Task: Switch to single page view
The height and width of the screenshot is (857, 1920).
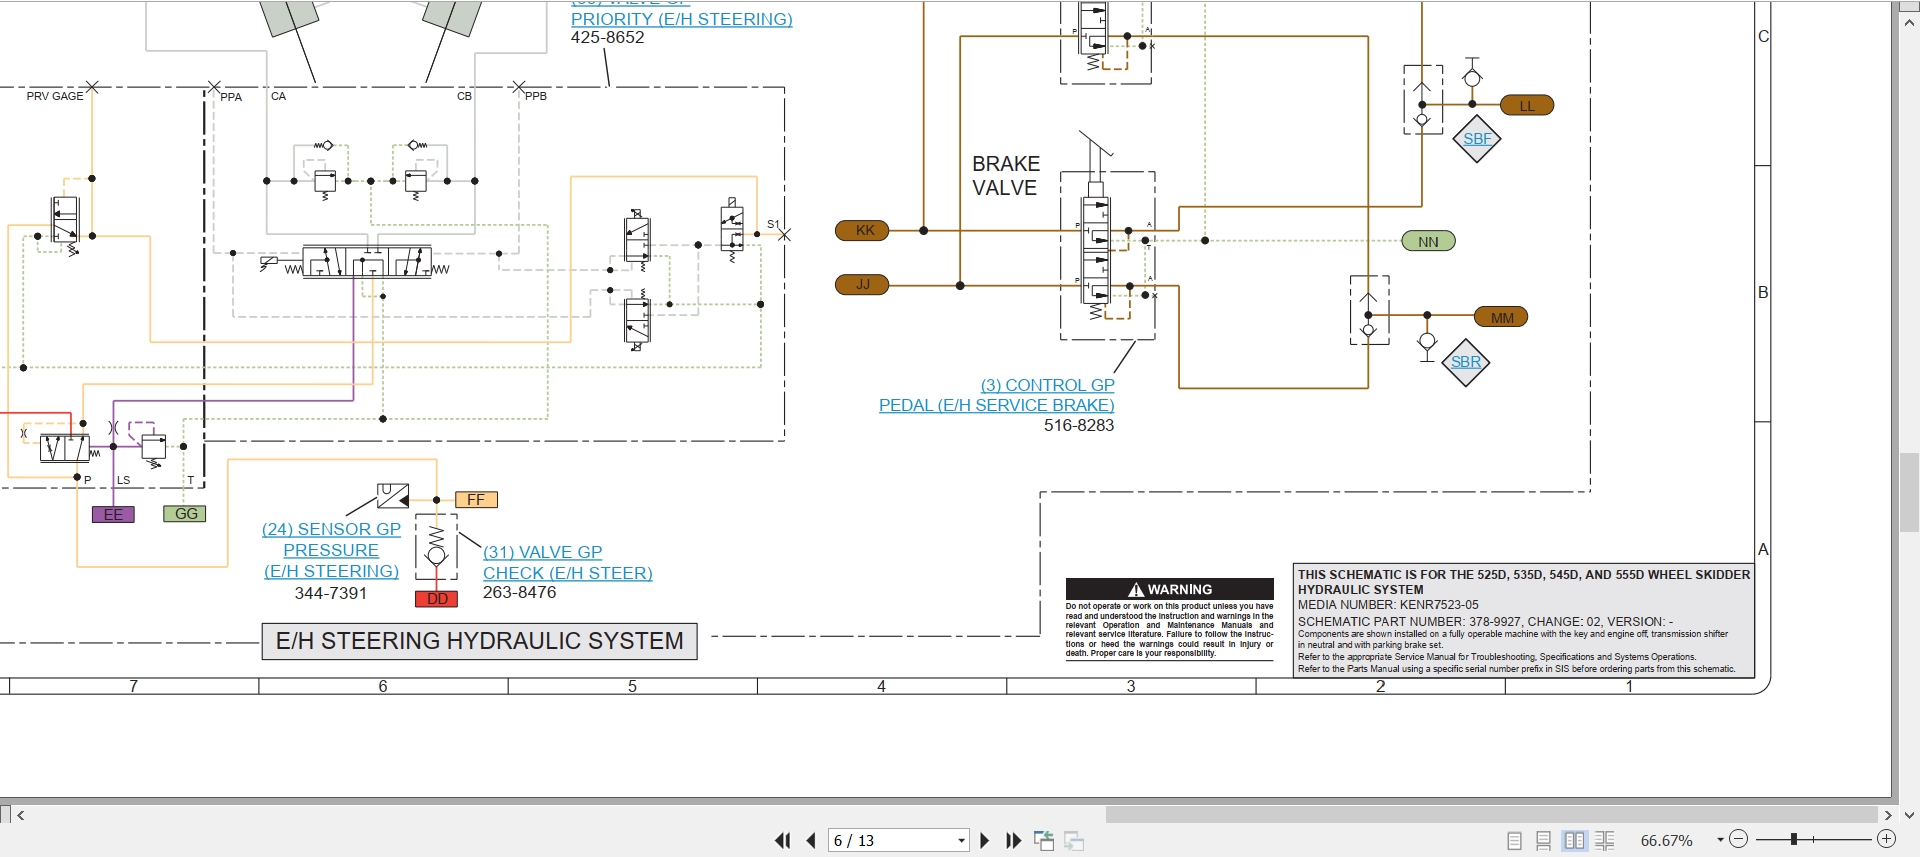Action: point(1514,841)
